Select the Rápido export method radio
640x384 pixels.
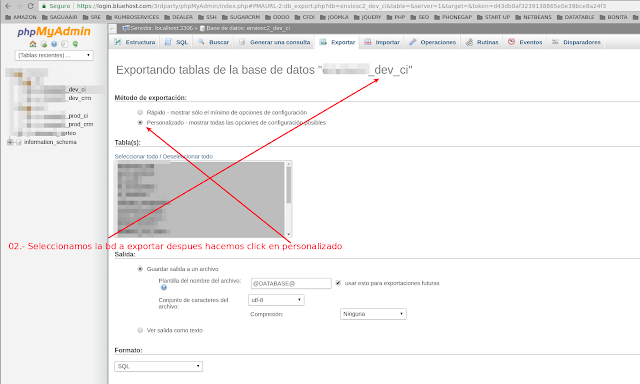(140, 112)
